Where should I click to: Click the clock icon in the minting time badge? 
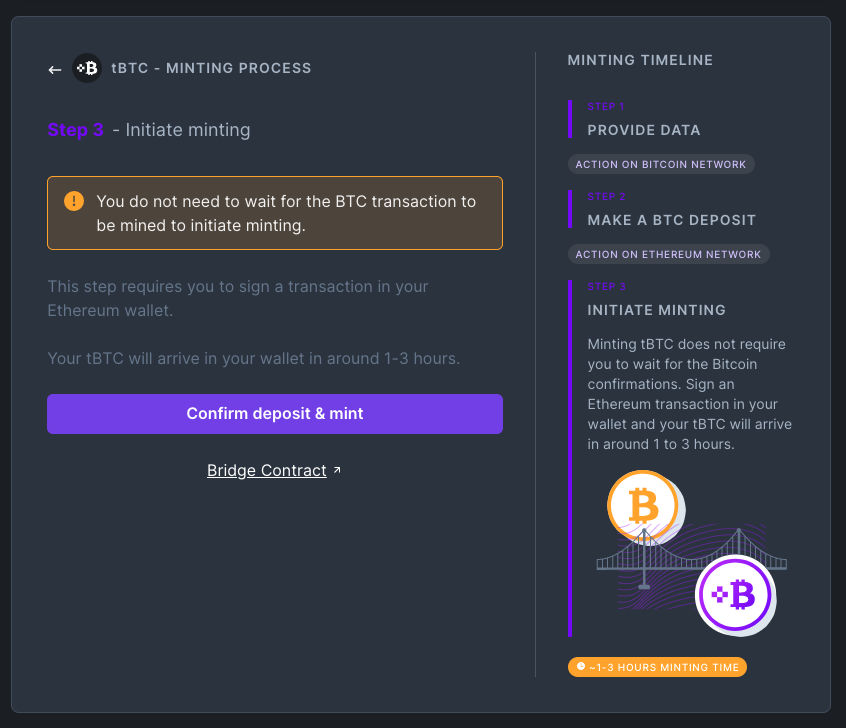(x=582, y=666)
